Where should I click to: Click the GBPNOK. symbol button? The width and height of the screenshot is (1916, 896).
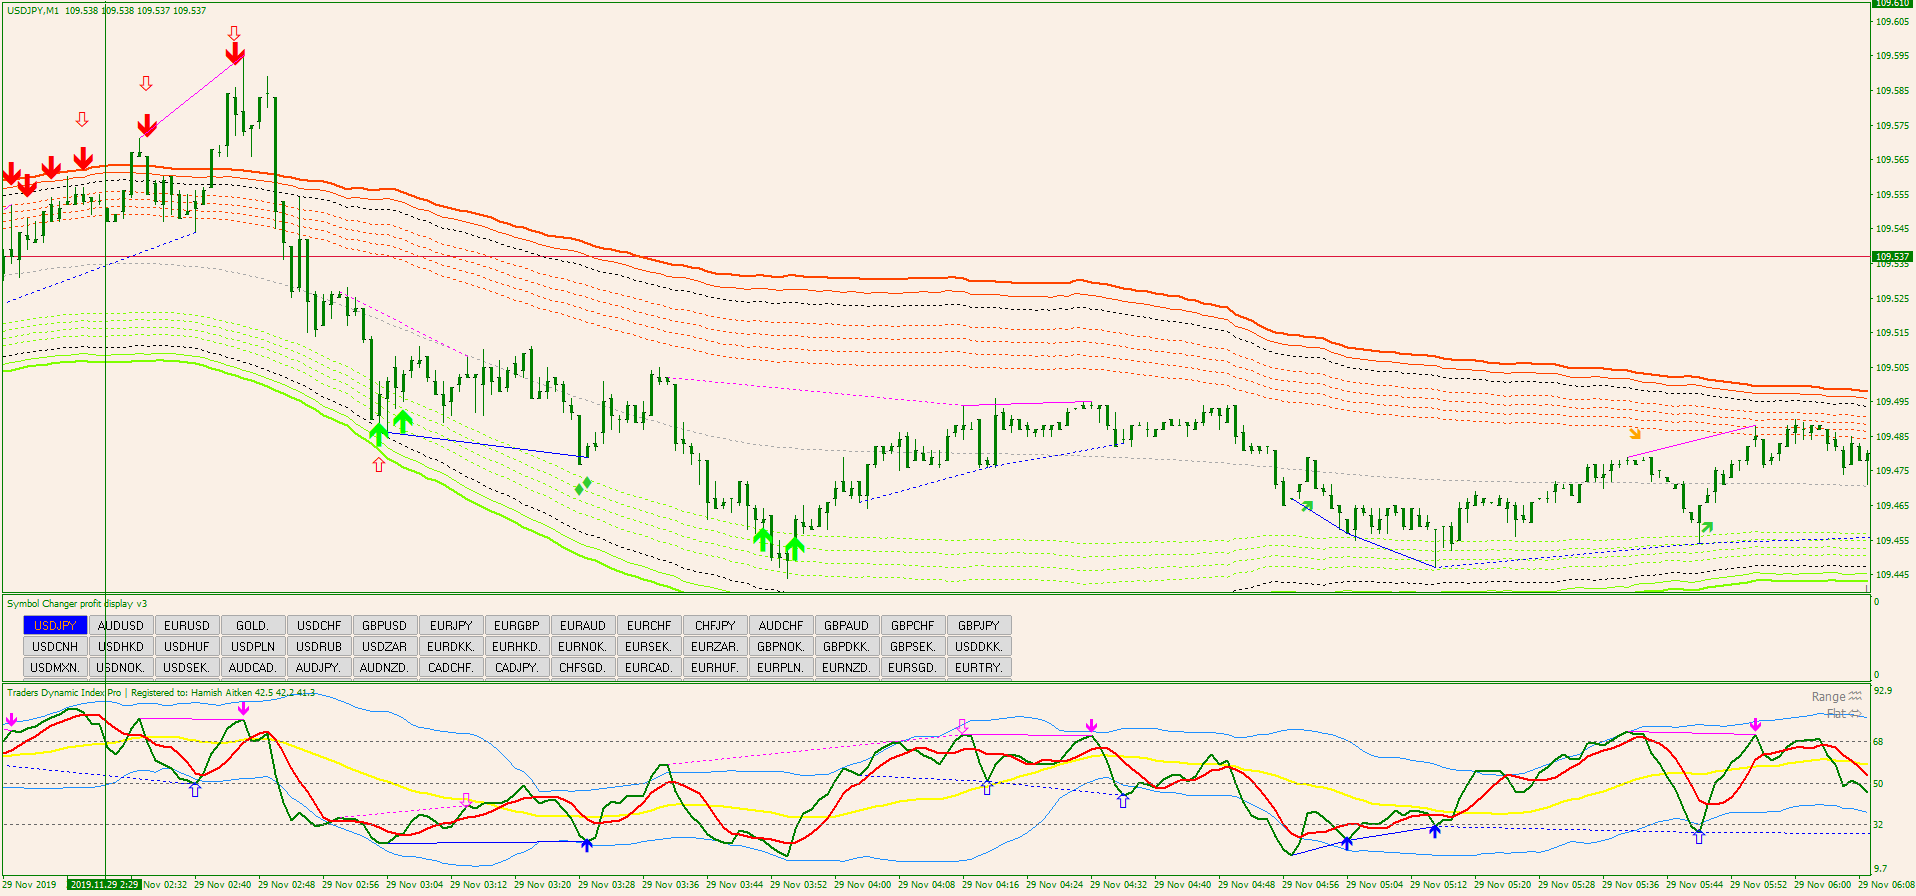click(x=781, y=646)
